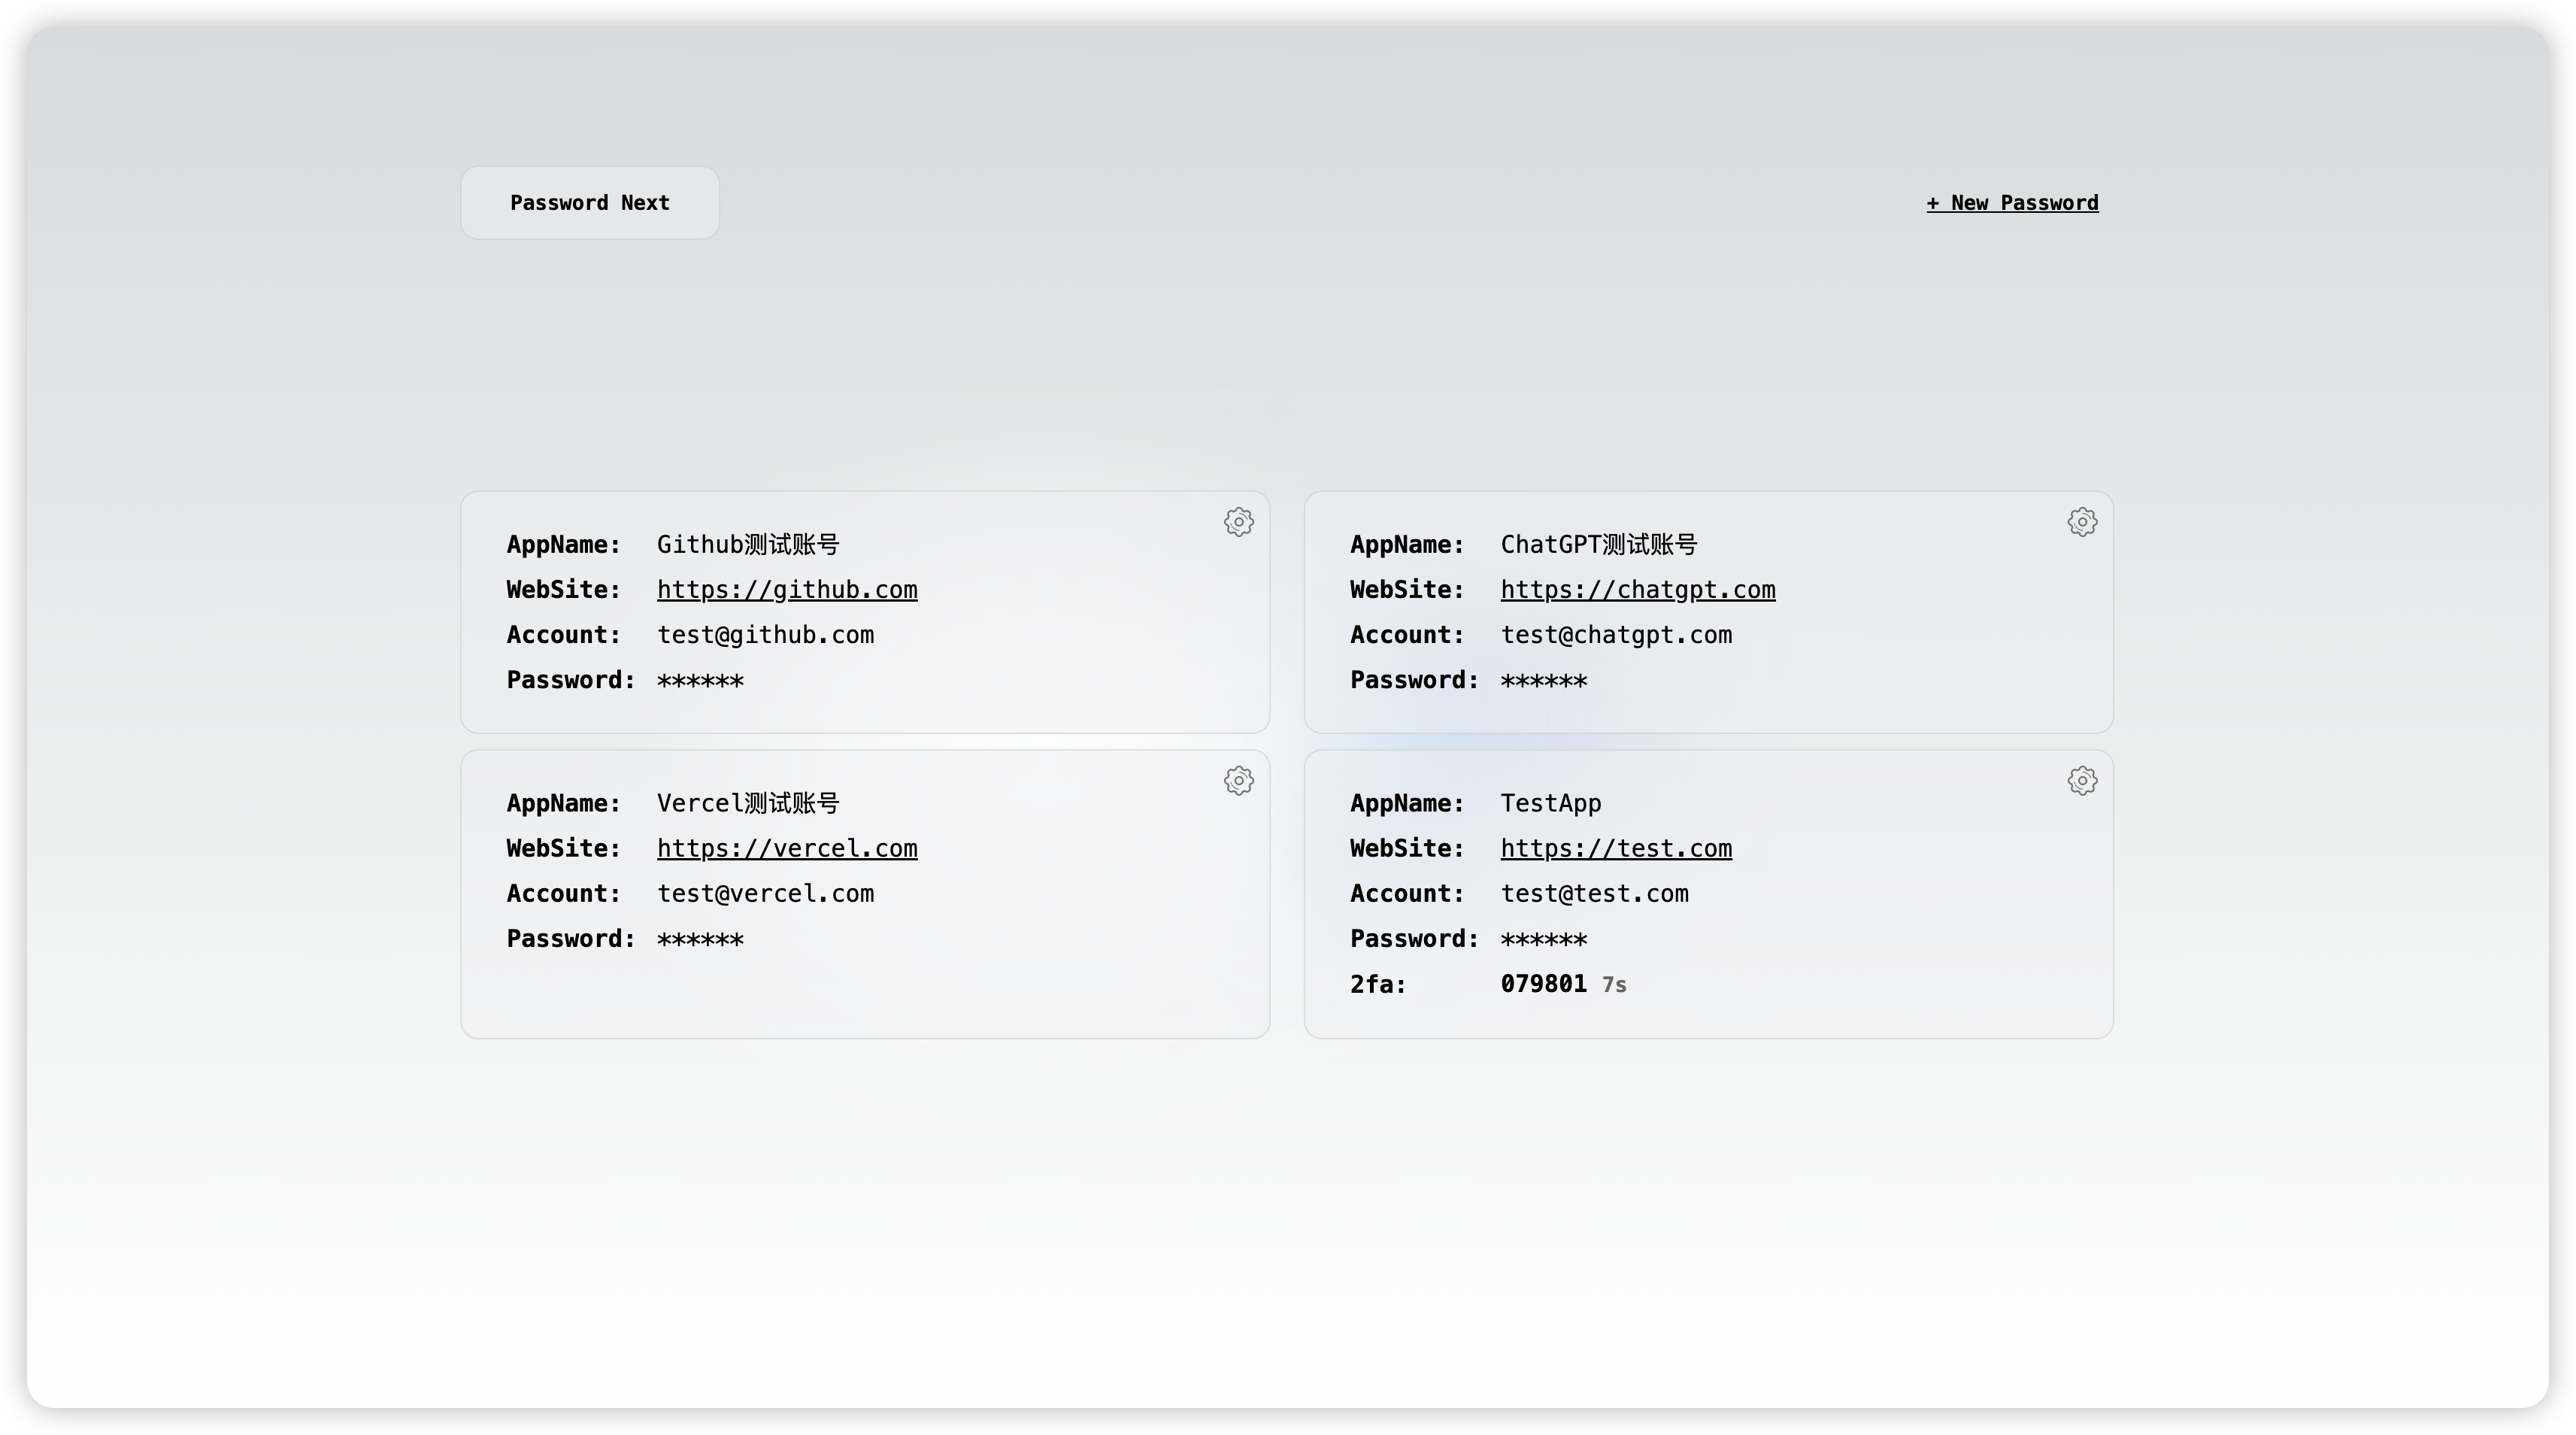
Task: Open the https://vercel.com link
Action: 787,849
